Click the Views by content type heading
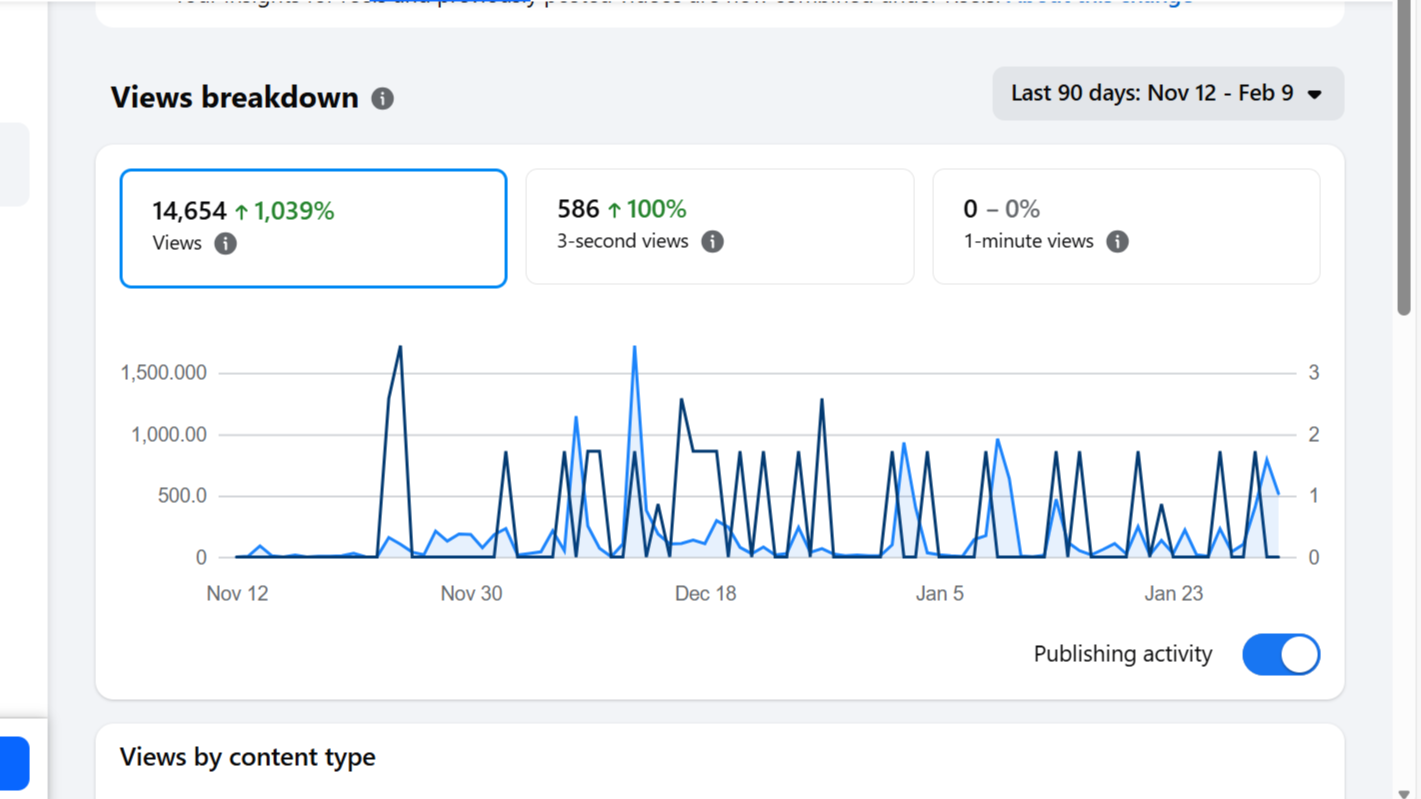Viewport: 1421px width, 799px height. pos(247,757)
